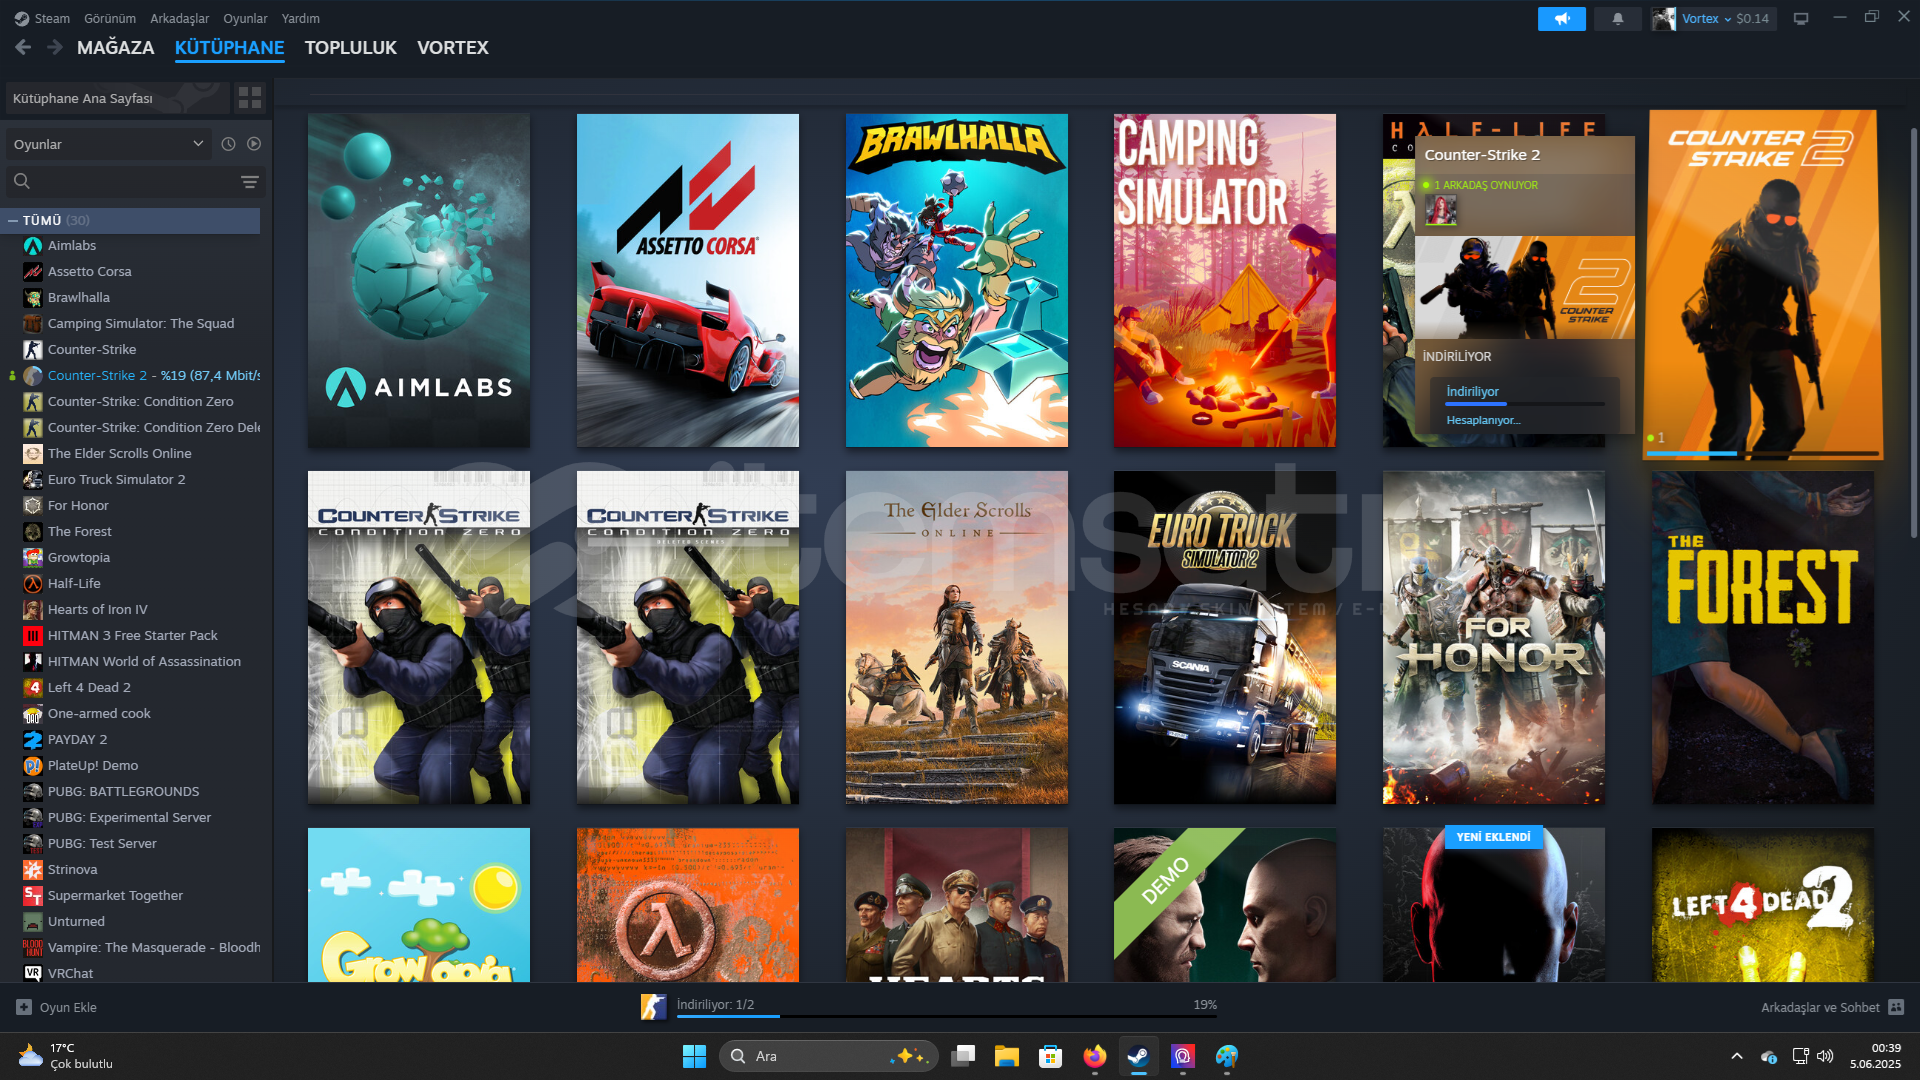Viewport: 1920px width, 1080px height.
Task: Click the Big Picture mode monitor icon
Action: (1801, 18)
